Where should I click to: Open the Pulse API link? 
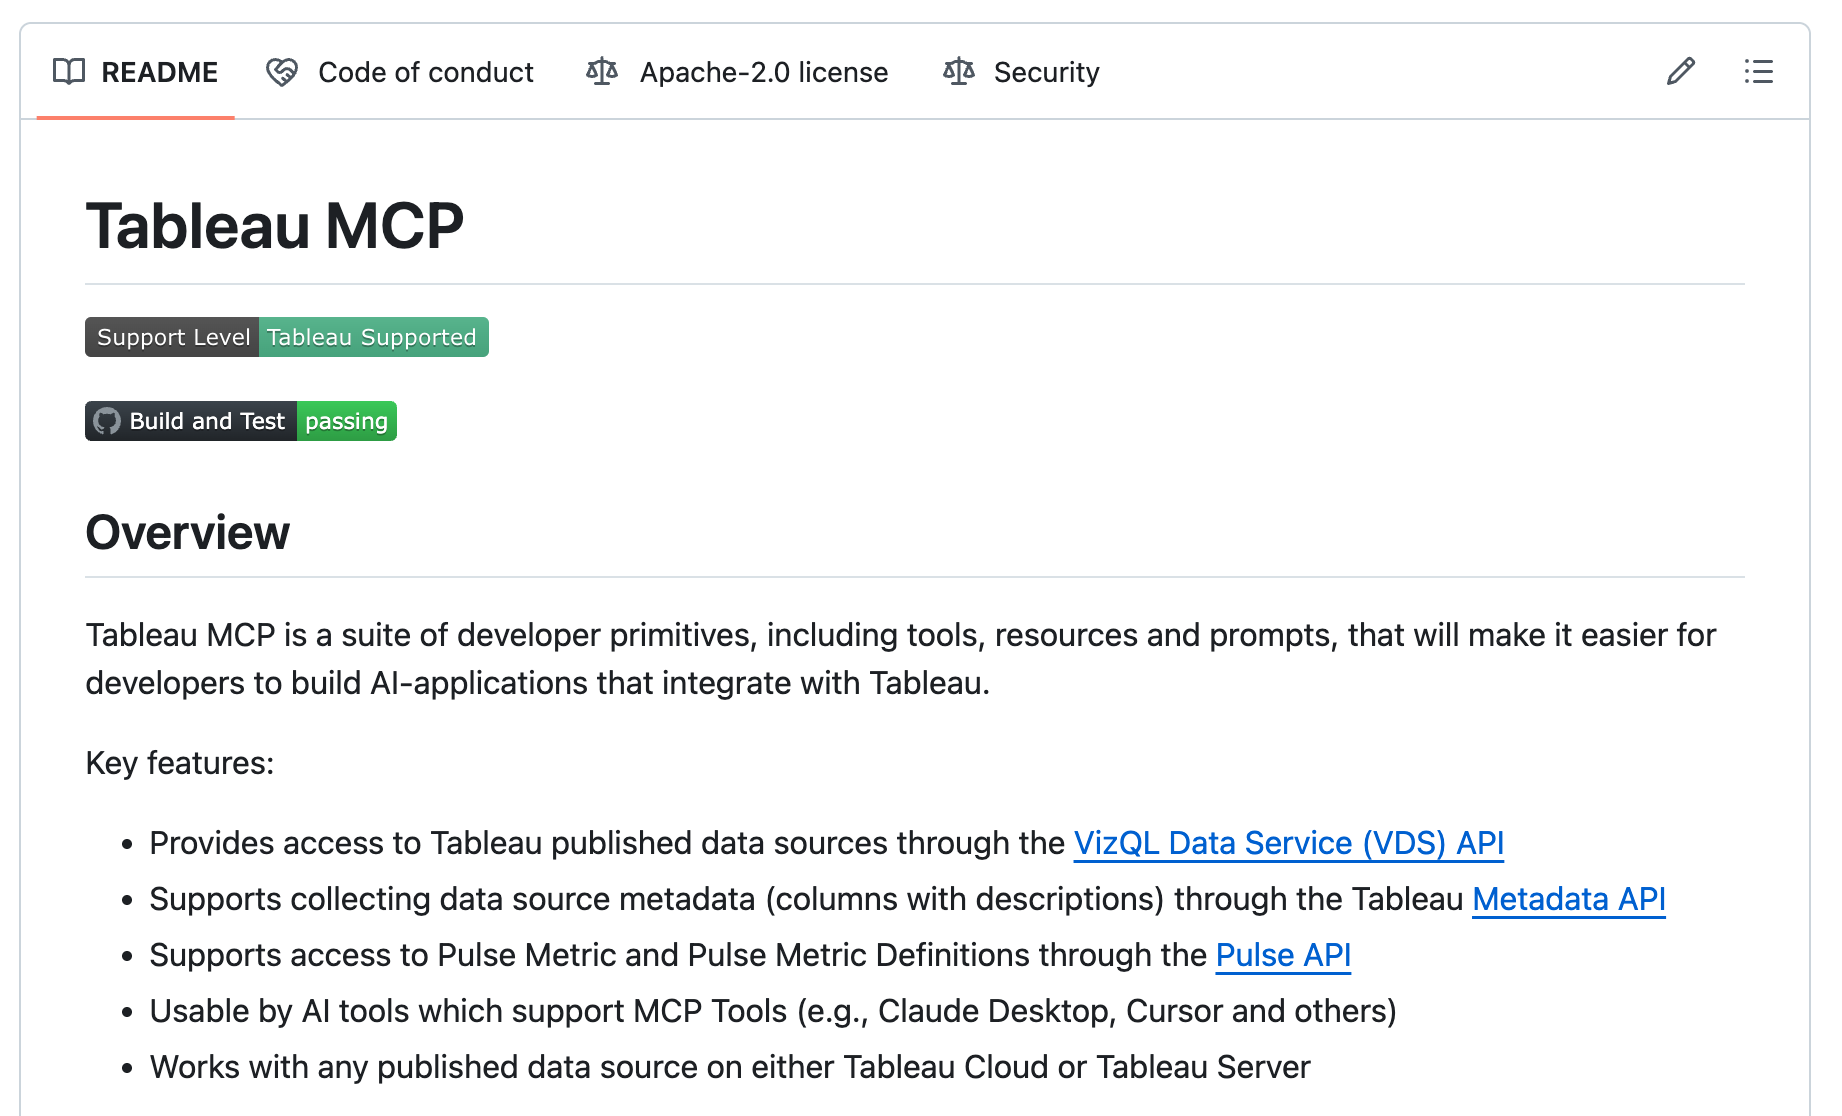(1283, 955)
